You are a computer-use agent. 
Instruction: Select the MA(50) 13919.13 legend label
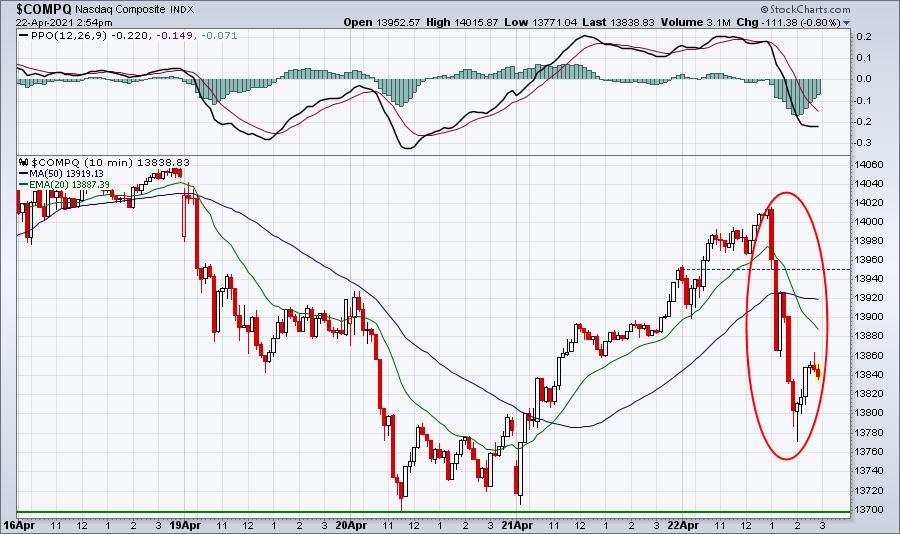coord(67,173)
